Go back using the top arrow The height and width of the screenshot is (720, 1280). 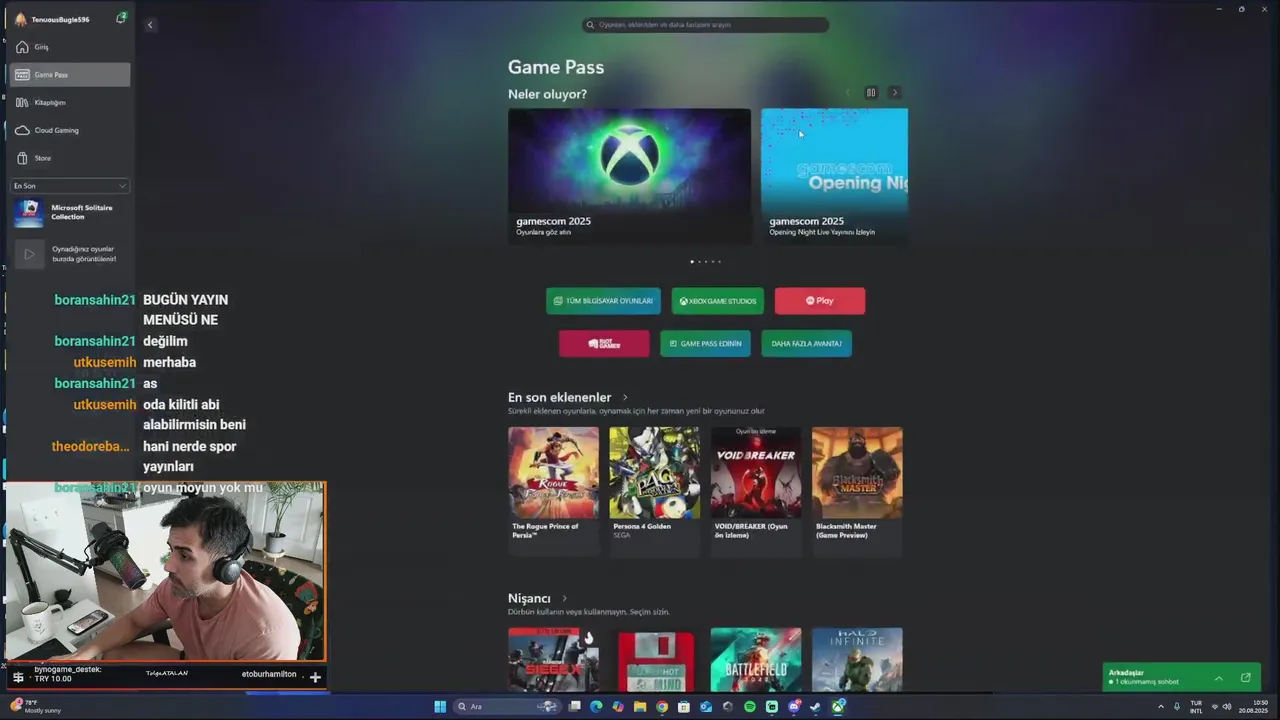click(150, 25)
